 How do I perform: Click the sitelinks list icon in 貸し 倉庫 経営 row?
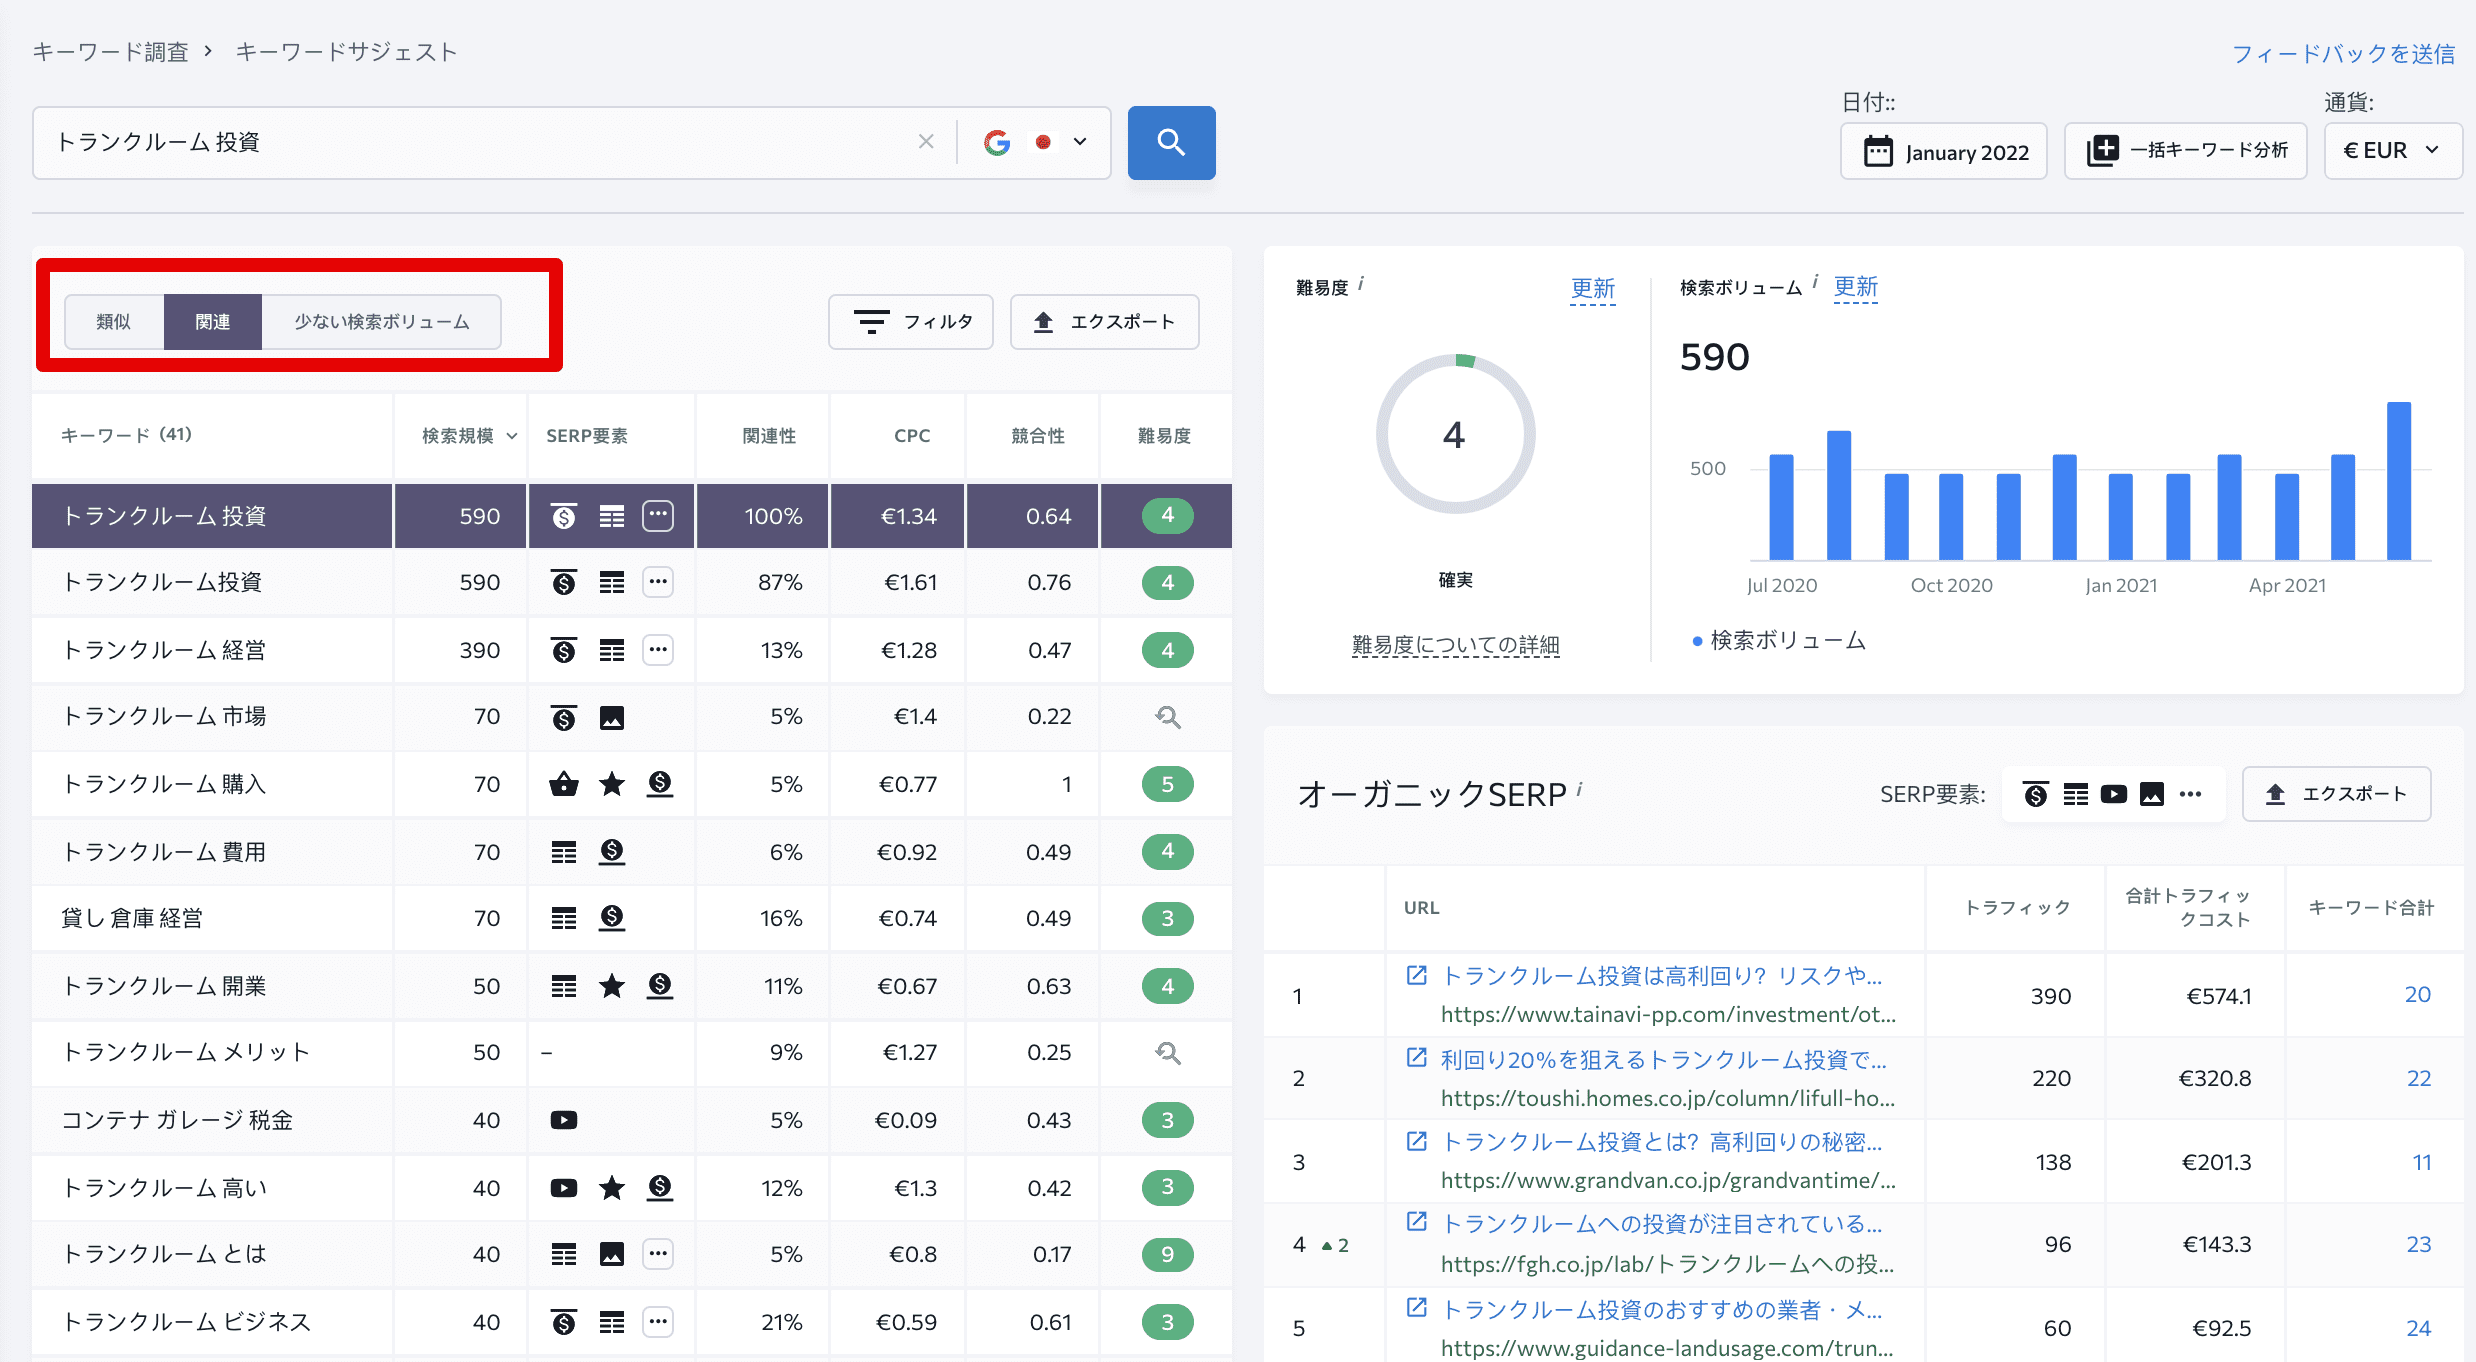point(564,918)
